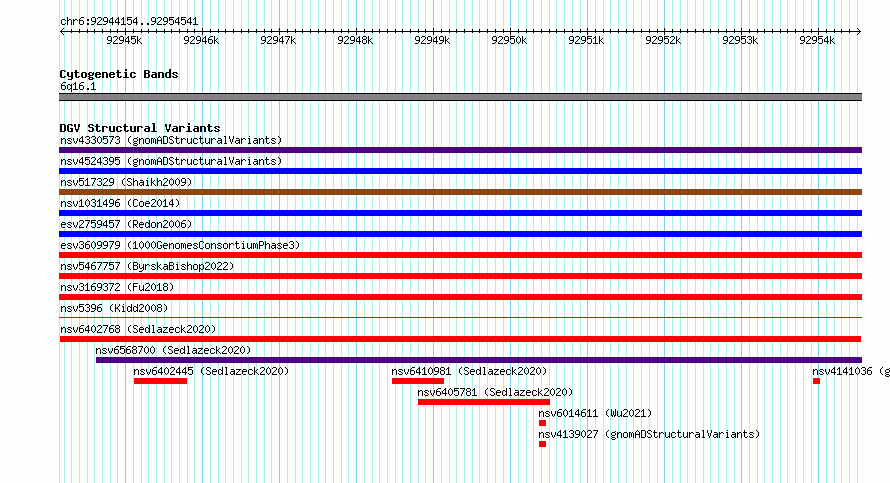890x483 pixels.
Task: Click nsv6402445 (Sedlazeck2020) label
Action: pyautogui.click(x=211, y=371)
